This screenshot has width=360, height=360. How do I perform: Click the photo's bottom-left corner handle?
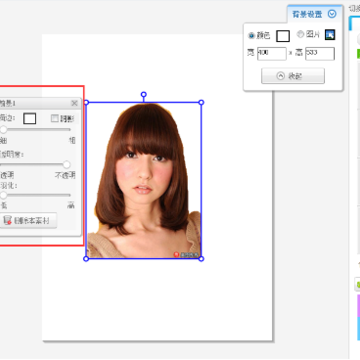pos(86,259)
